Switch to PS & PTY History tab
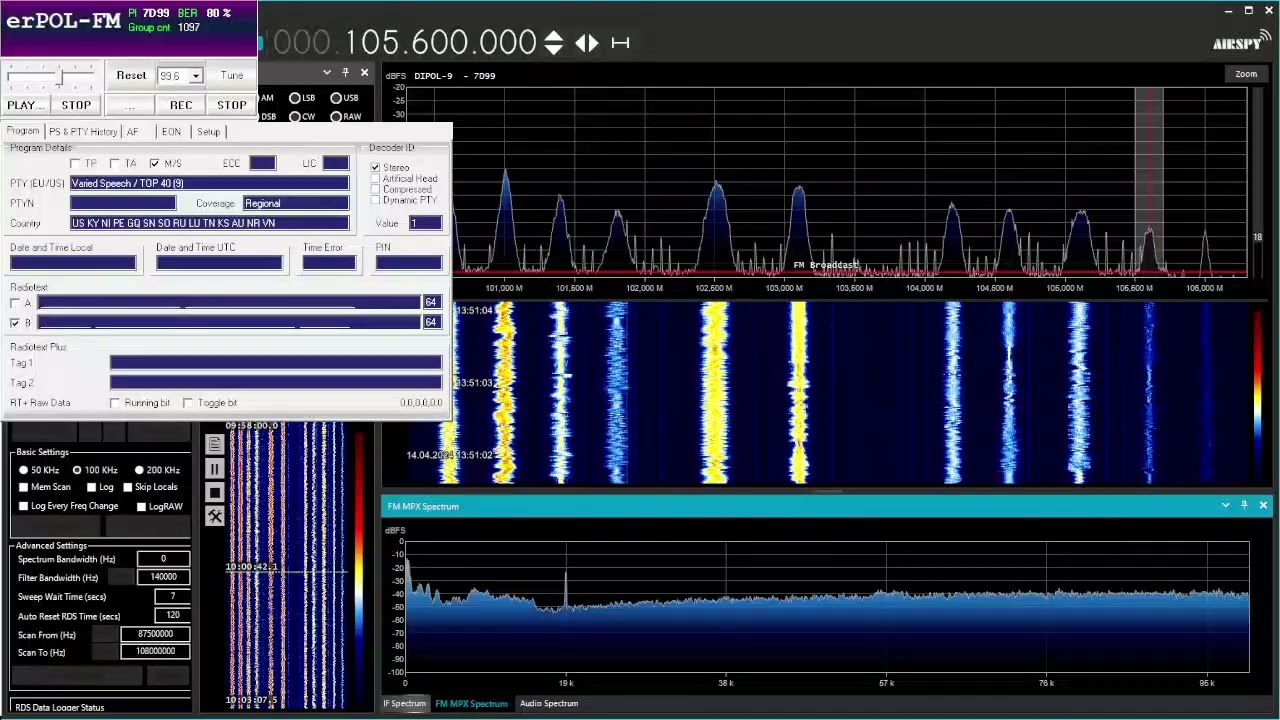The height and width of the screenshot is (720, 1280). coord(83,132)
